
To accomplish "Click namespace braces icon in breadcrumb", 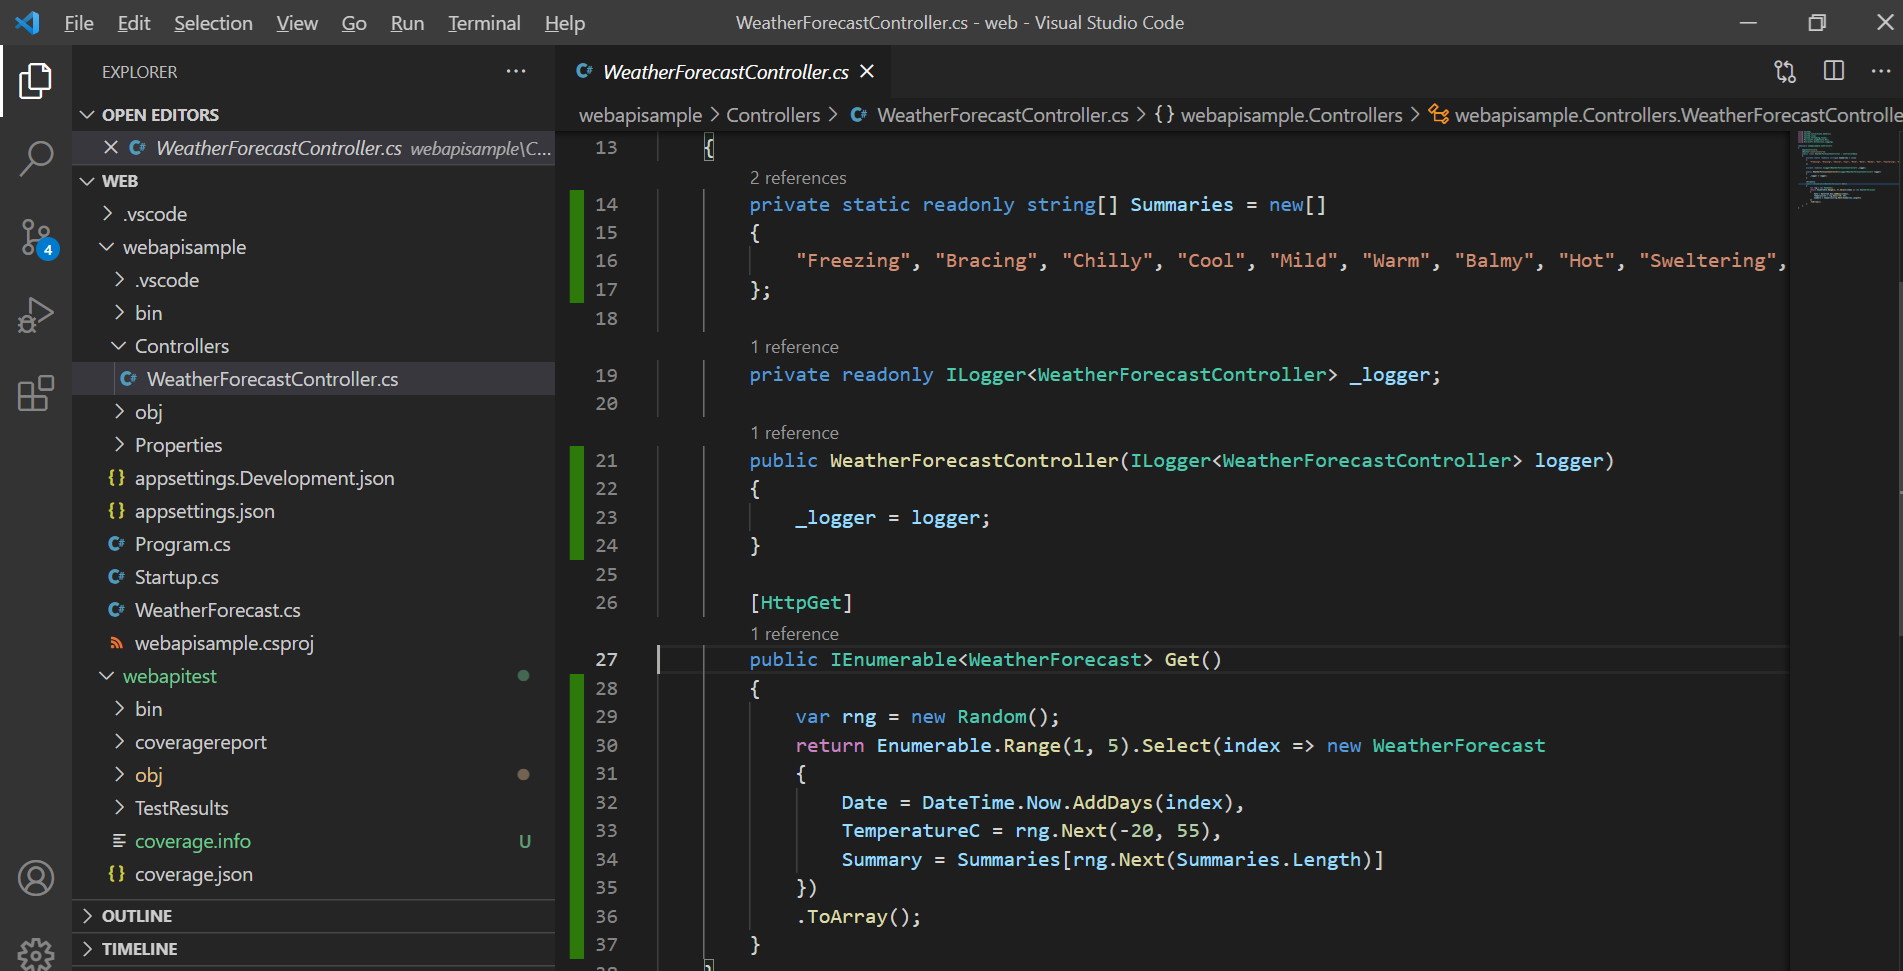I will click(1164, 114).
